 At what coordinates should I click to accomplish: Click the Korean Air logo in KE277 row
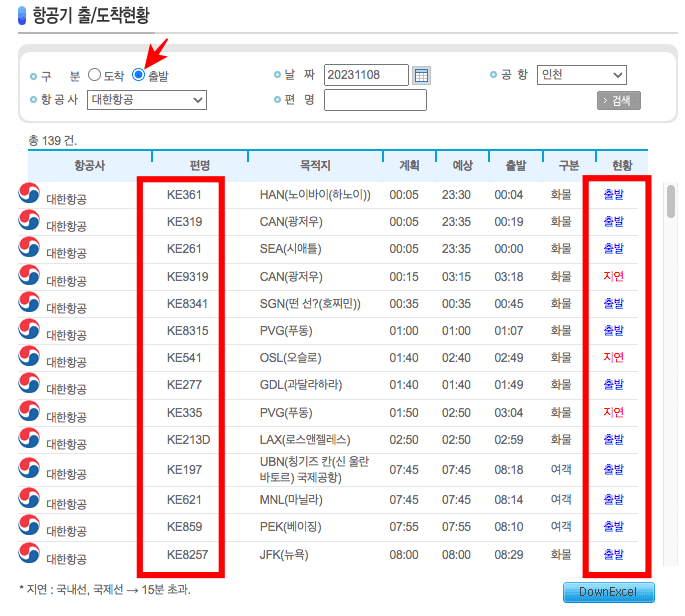pyautogui.click(x=29, y=383)
